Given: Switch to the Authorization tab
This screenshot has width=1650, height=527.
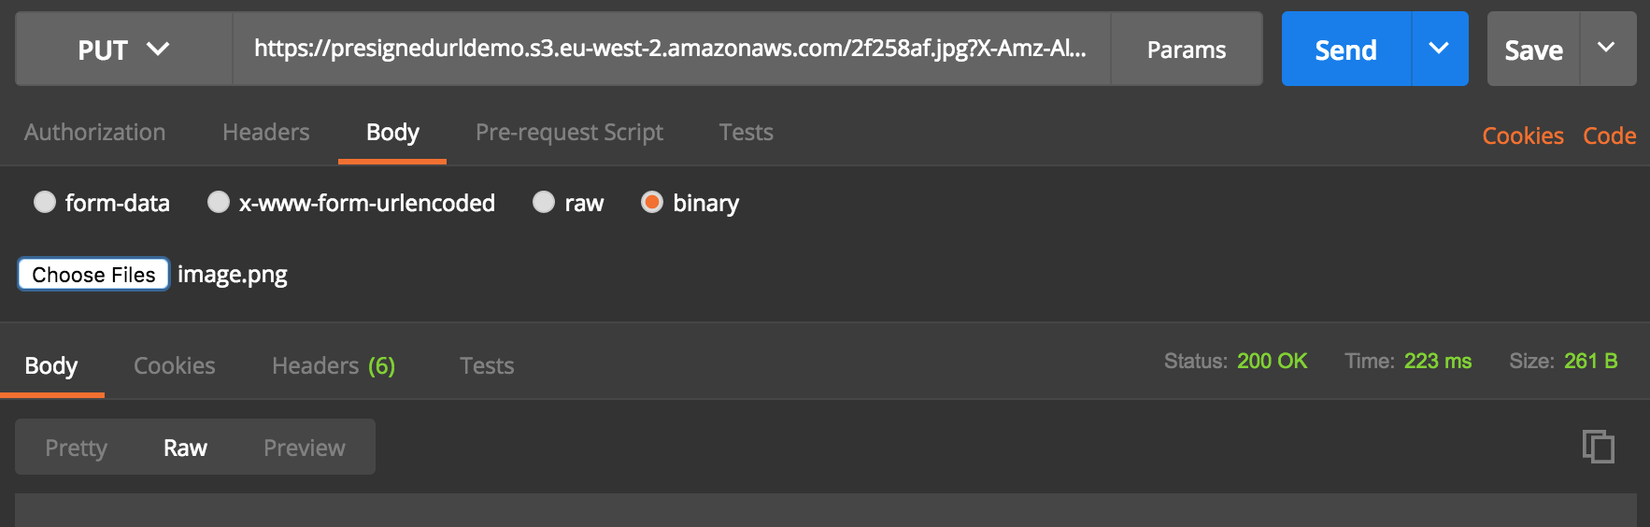Looking at the screenshot, I should click(95, 132).
